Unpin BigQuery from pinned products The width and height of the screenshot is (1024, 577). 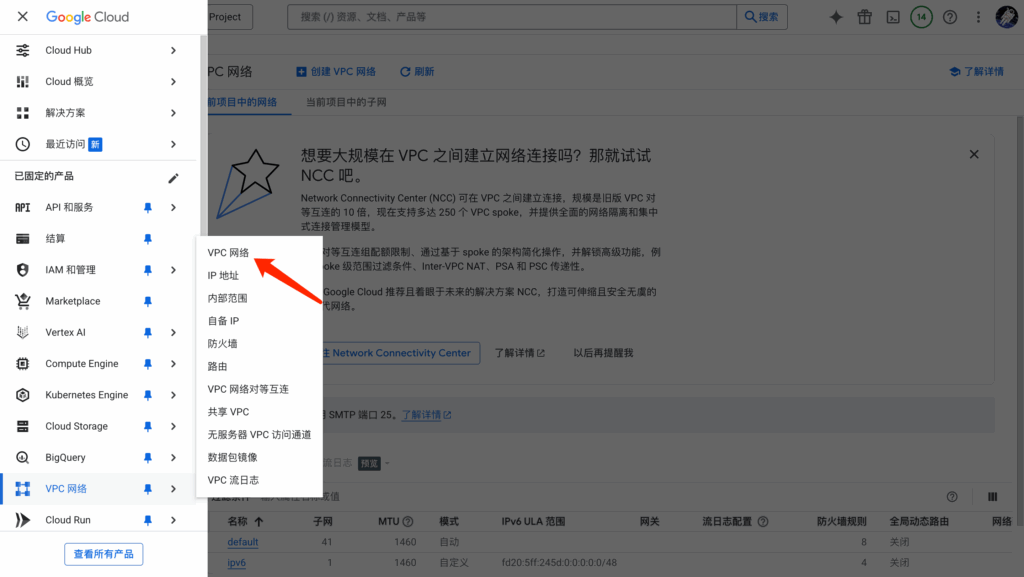[x=148, y=458]
